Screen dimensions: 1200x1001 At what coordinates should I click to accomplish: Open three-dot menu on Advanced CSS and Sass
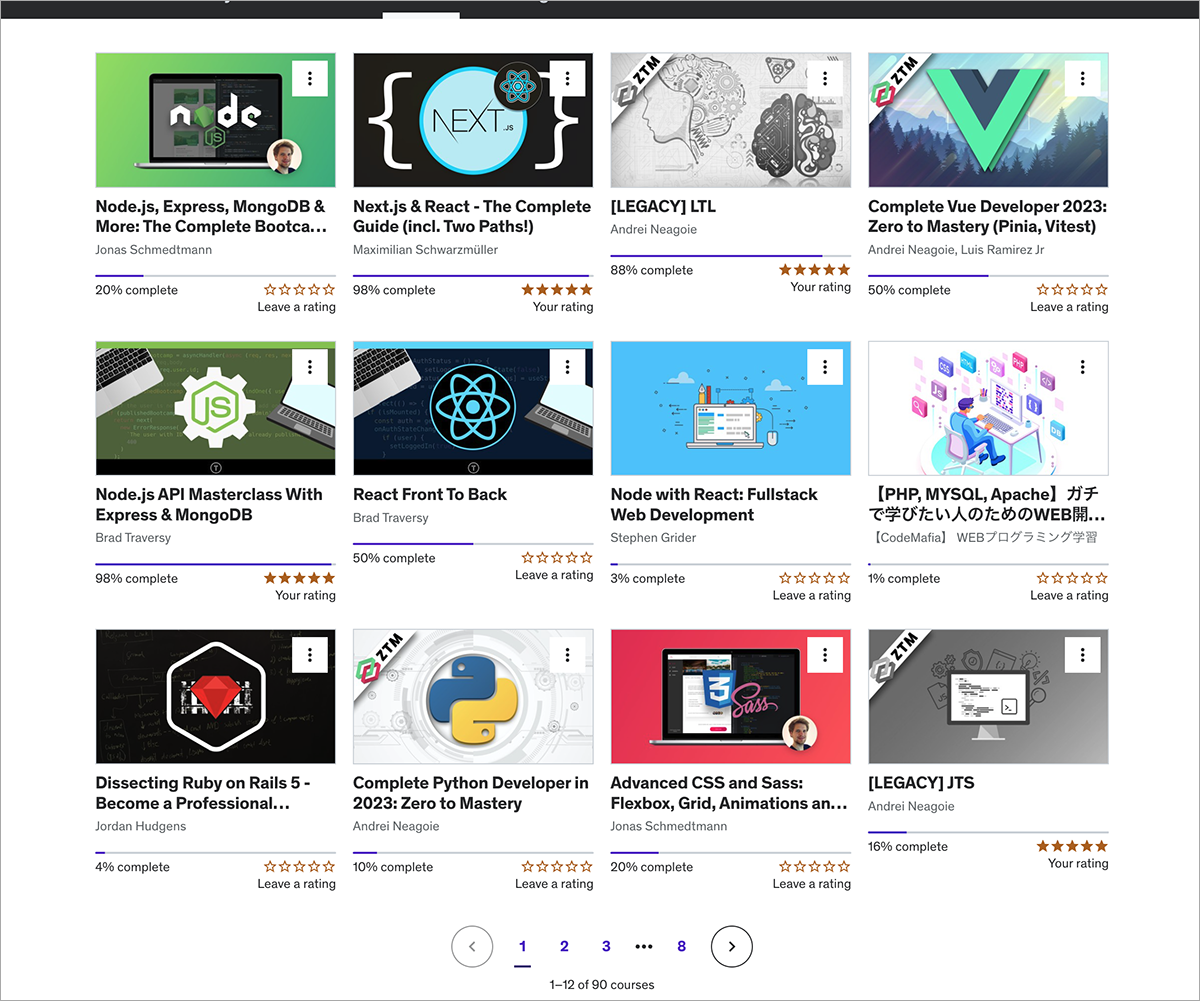825,655
